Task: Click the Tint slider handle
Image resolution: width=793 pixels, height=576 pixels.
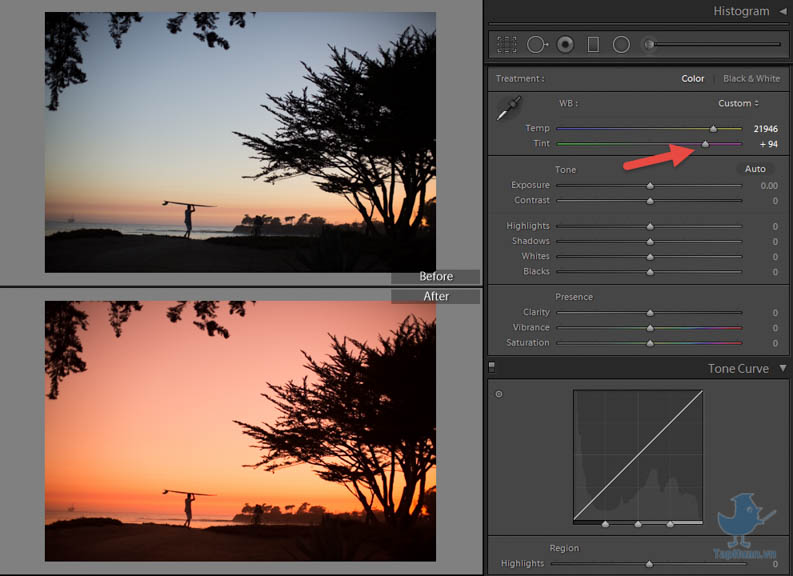Action: [x=705, y=144]
